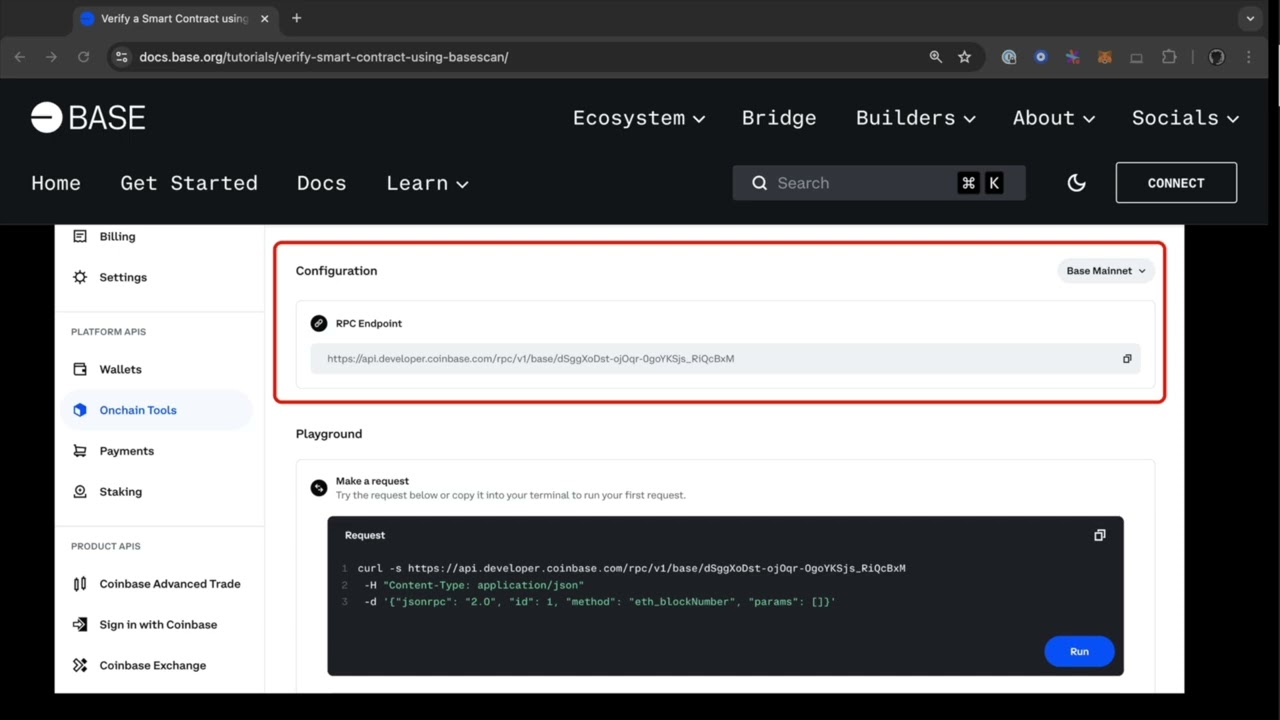1280x720 pixels.
Task: Go to Home in the navigation
Action: 56,183
